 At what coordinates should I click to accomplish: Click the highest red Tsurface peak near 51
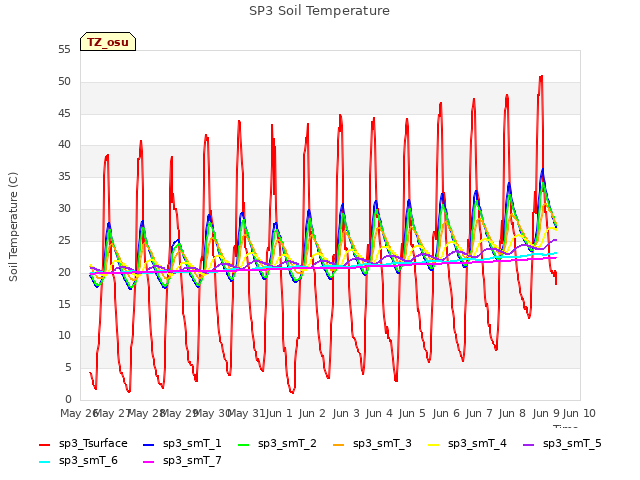pos(541,76)
